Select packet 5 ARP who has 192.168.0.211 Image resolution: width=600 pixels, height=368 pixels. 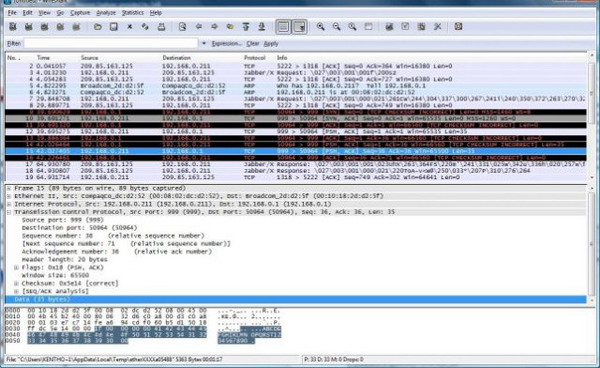296,86
